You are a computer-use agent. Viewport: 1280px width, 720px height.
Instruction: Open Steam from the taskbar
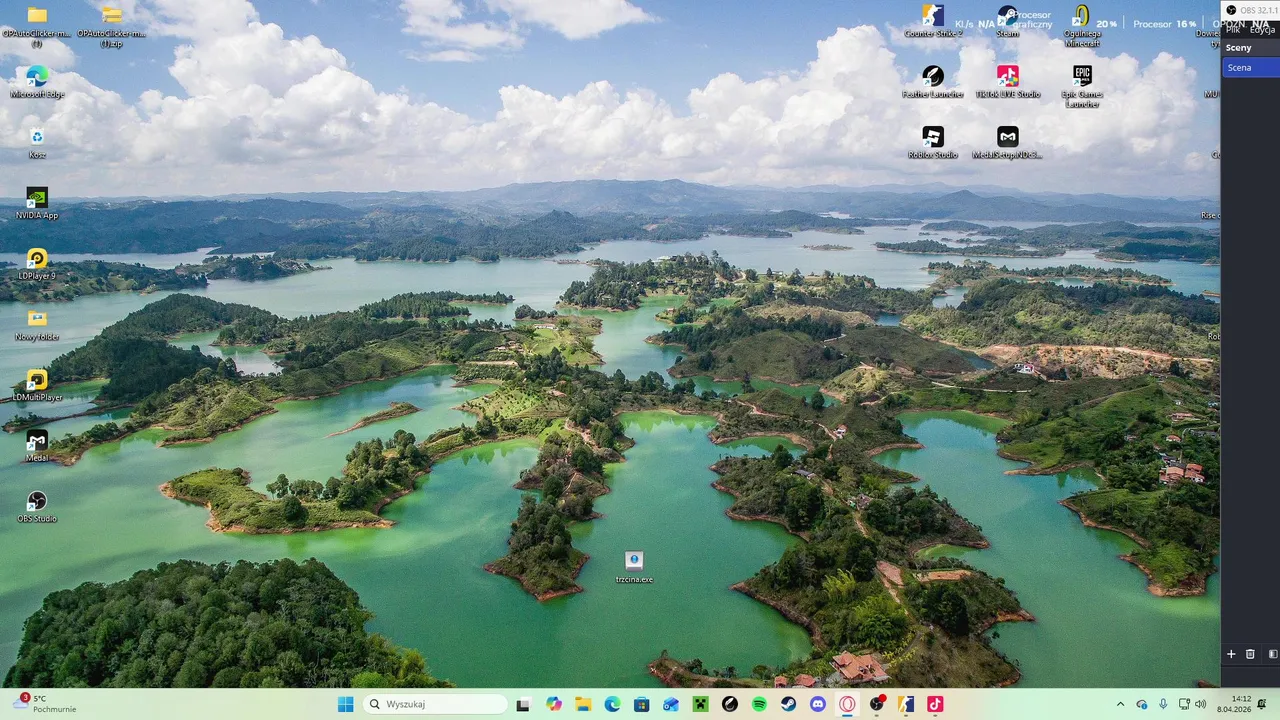pyautogui.click(x=788, y=704)
